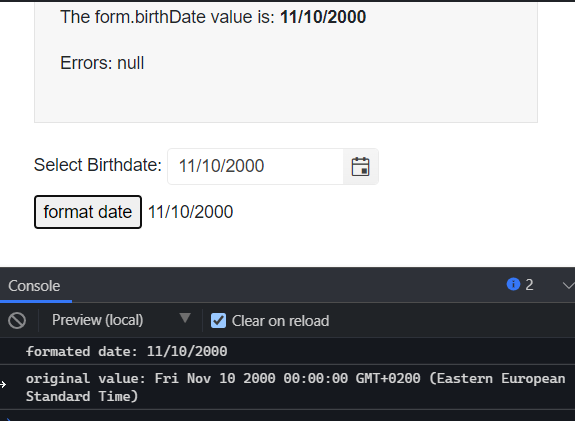
Task: Switch to the Console tab
Action: click(34, 286)
